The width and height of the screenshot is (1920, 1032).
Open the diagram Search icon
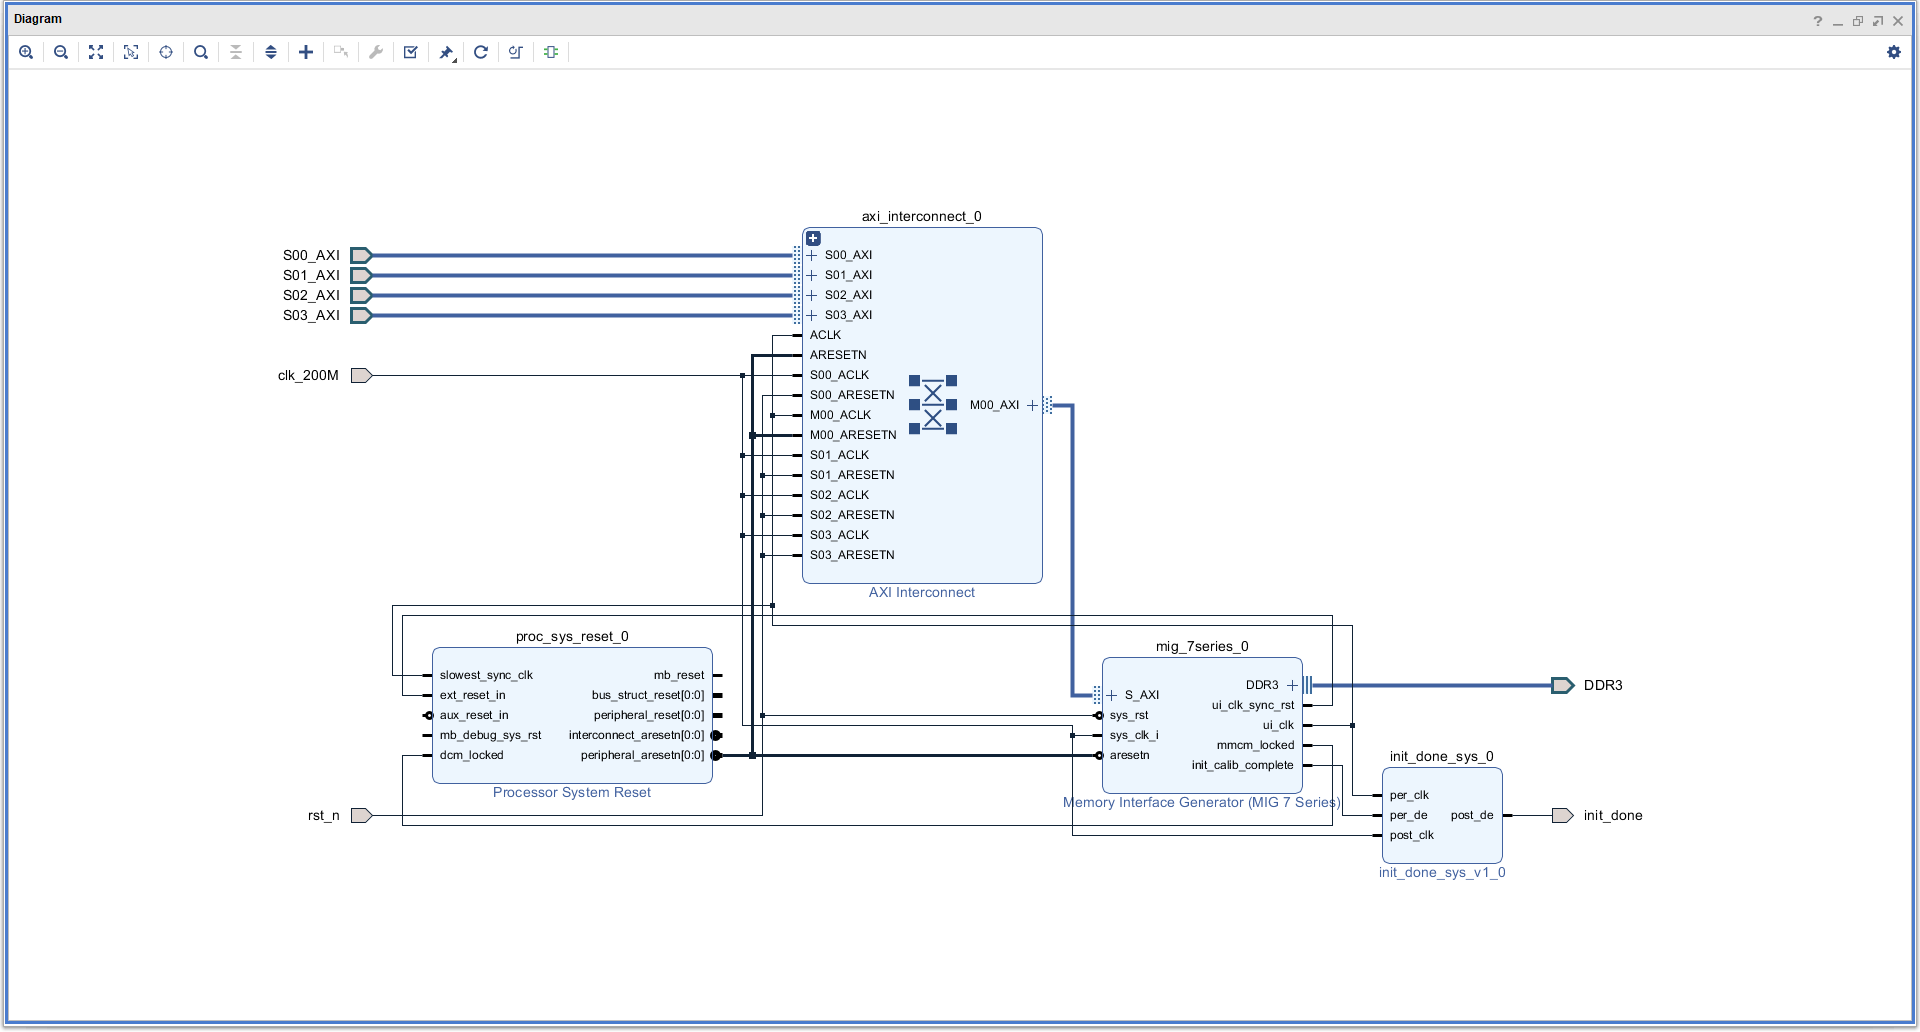[x=201, y=52]
